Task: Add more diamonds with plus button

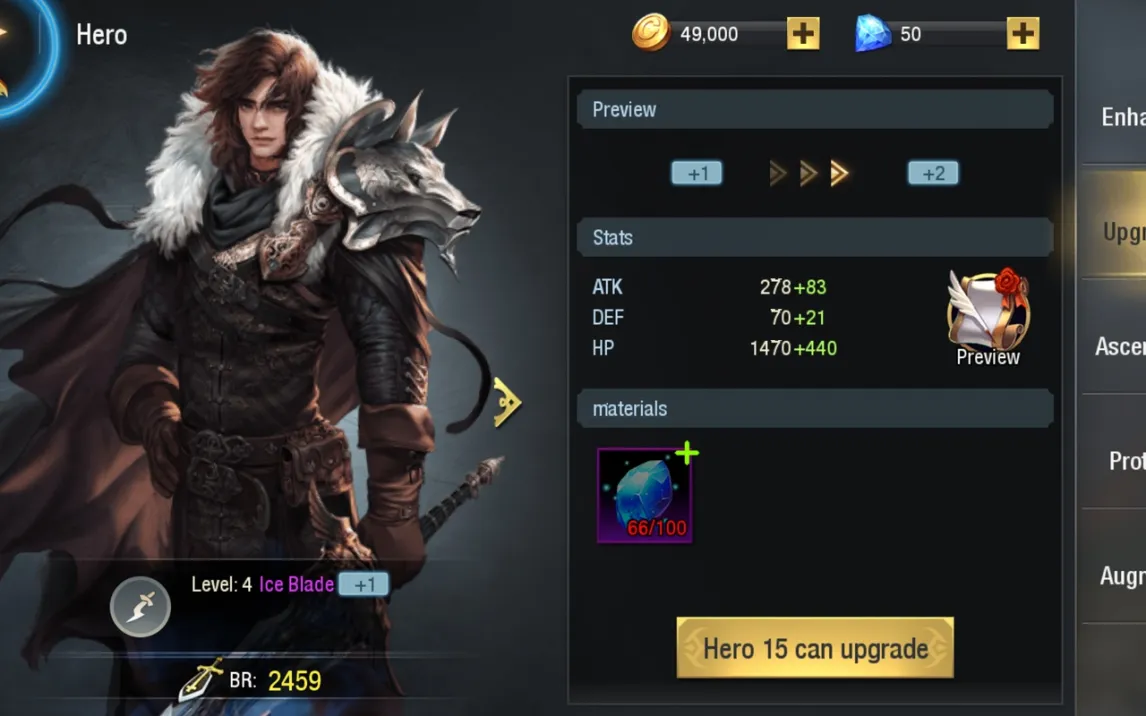Action: [x=1022, y=34]
